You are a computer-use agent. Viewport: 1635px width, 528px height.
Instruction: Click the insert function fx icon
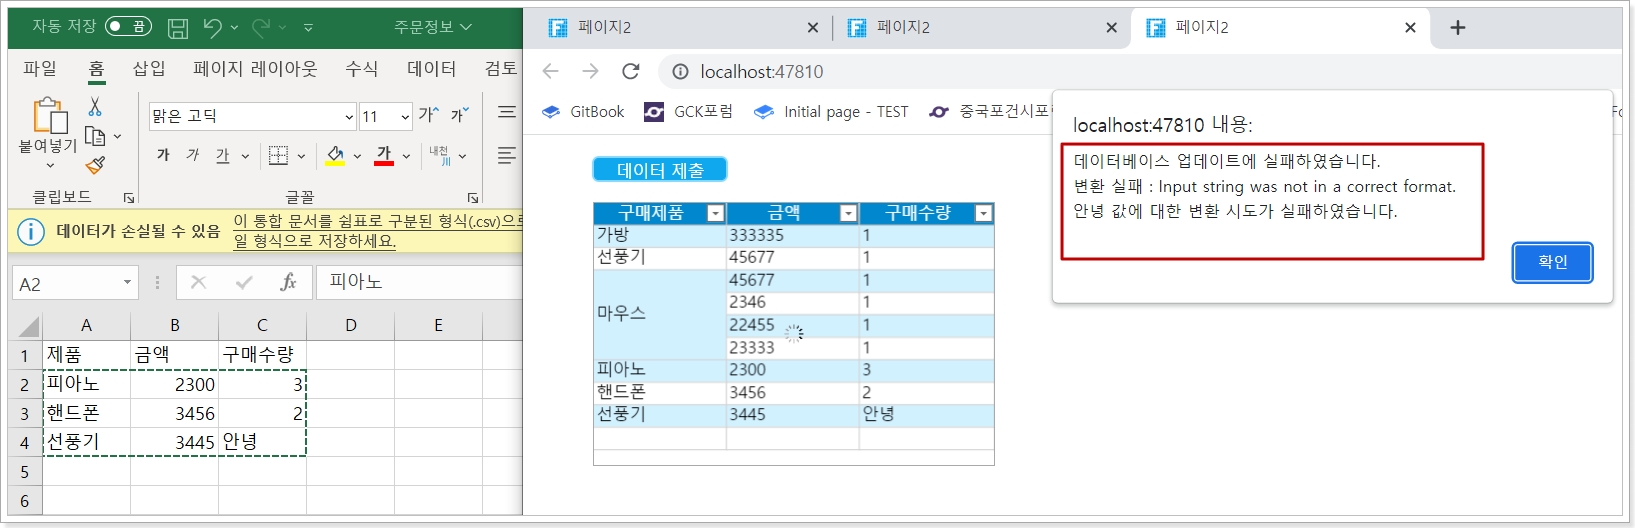(288, 283)
